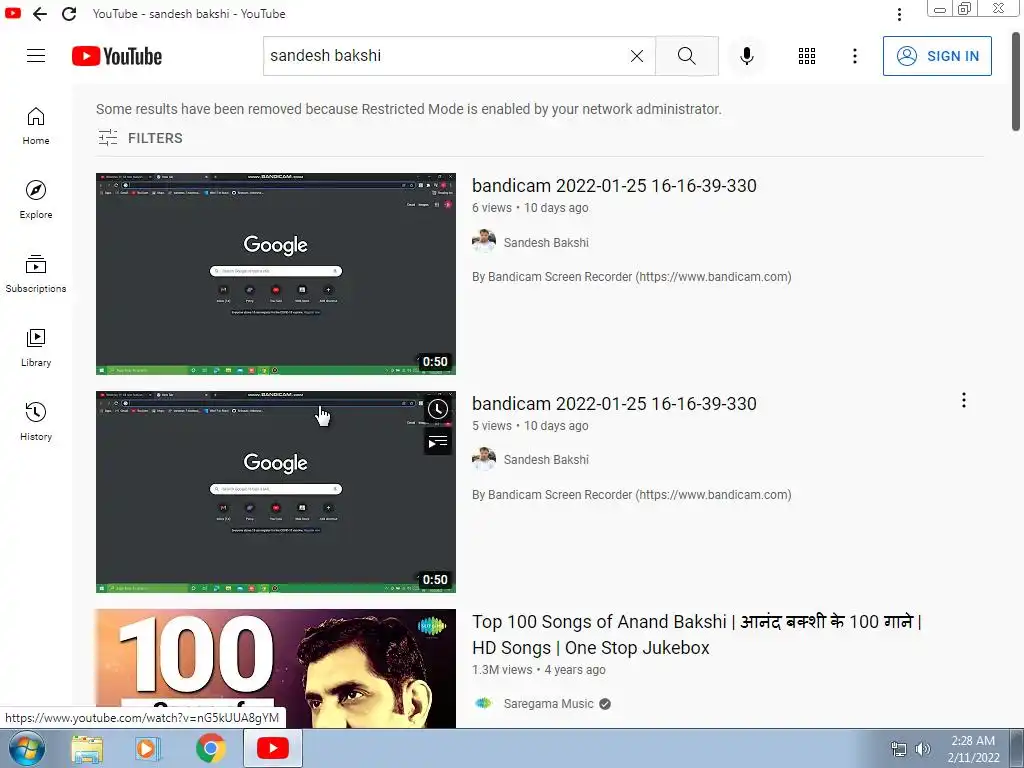This screenshot has height=768, width=1024.
Task: Open Sandesh Bakshi channel on second result
Action: 546,460
